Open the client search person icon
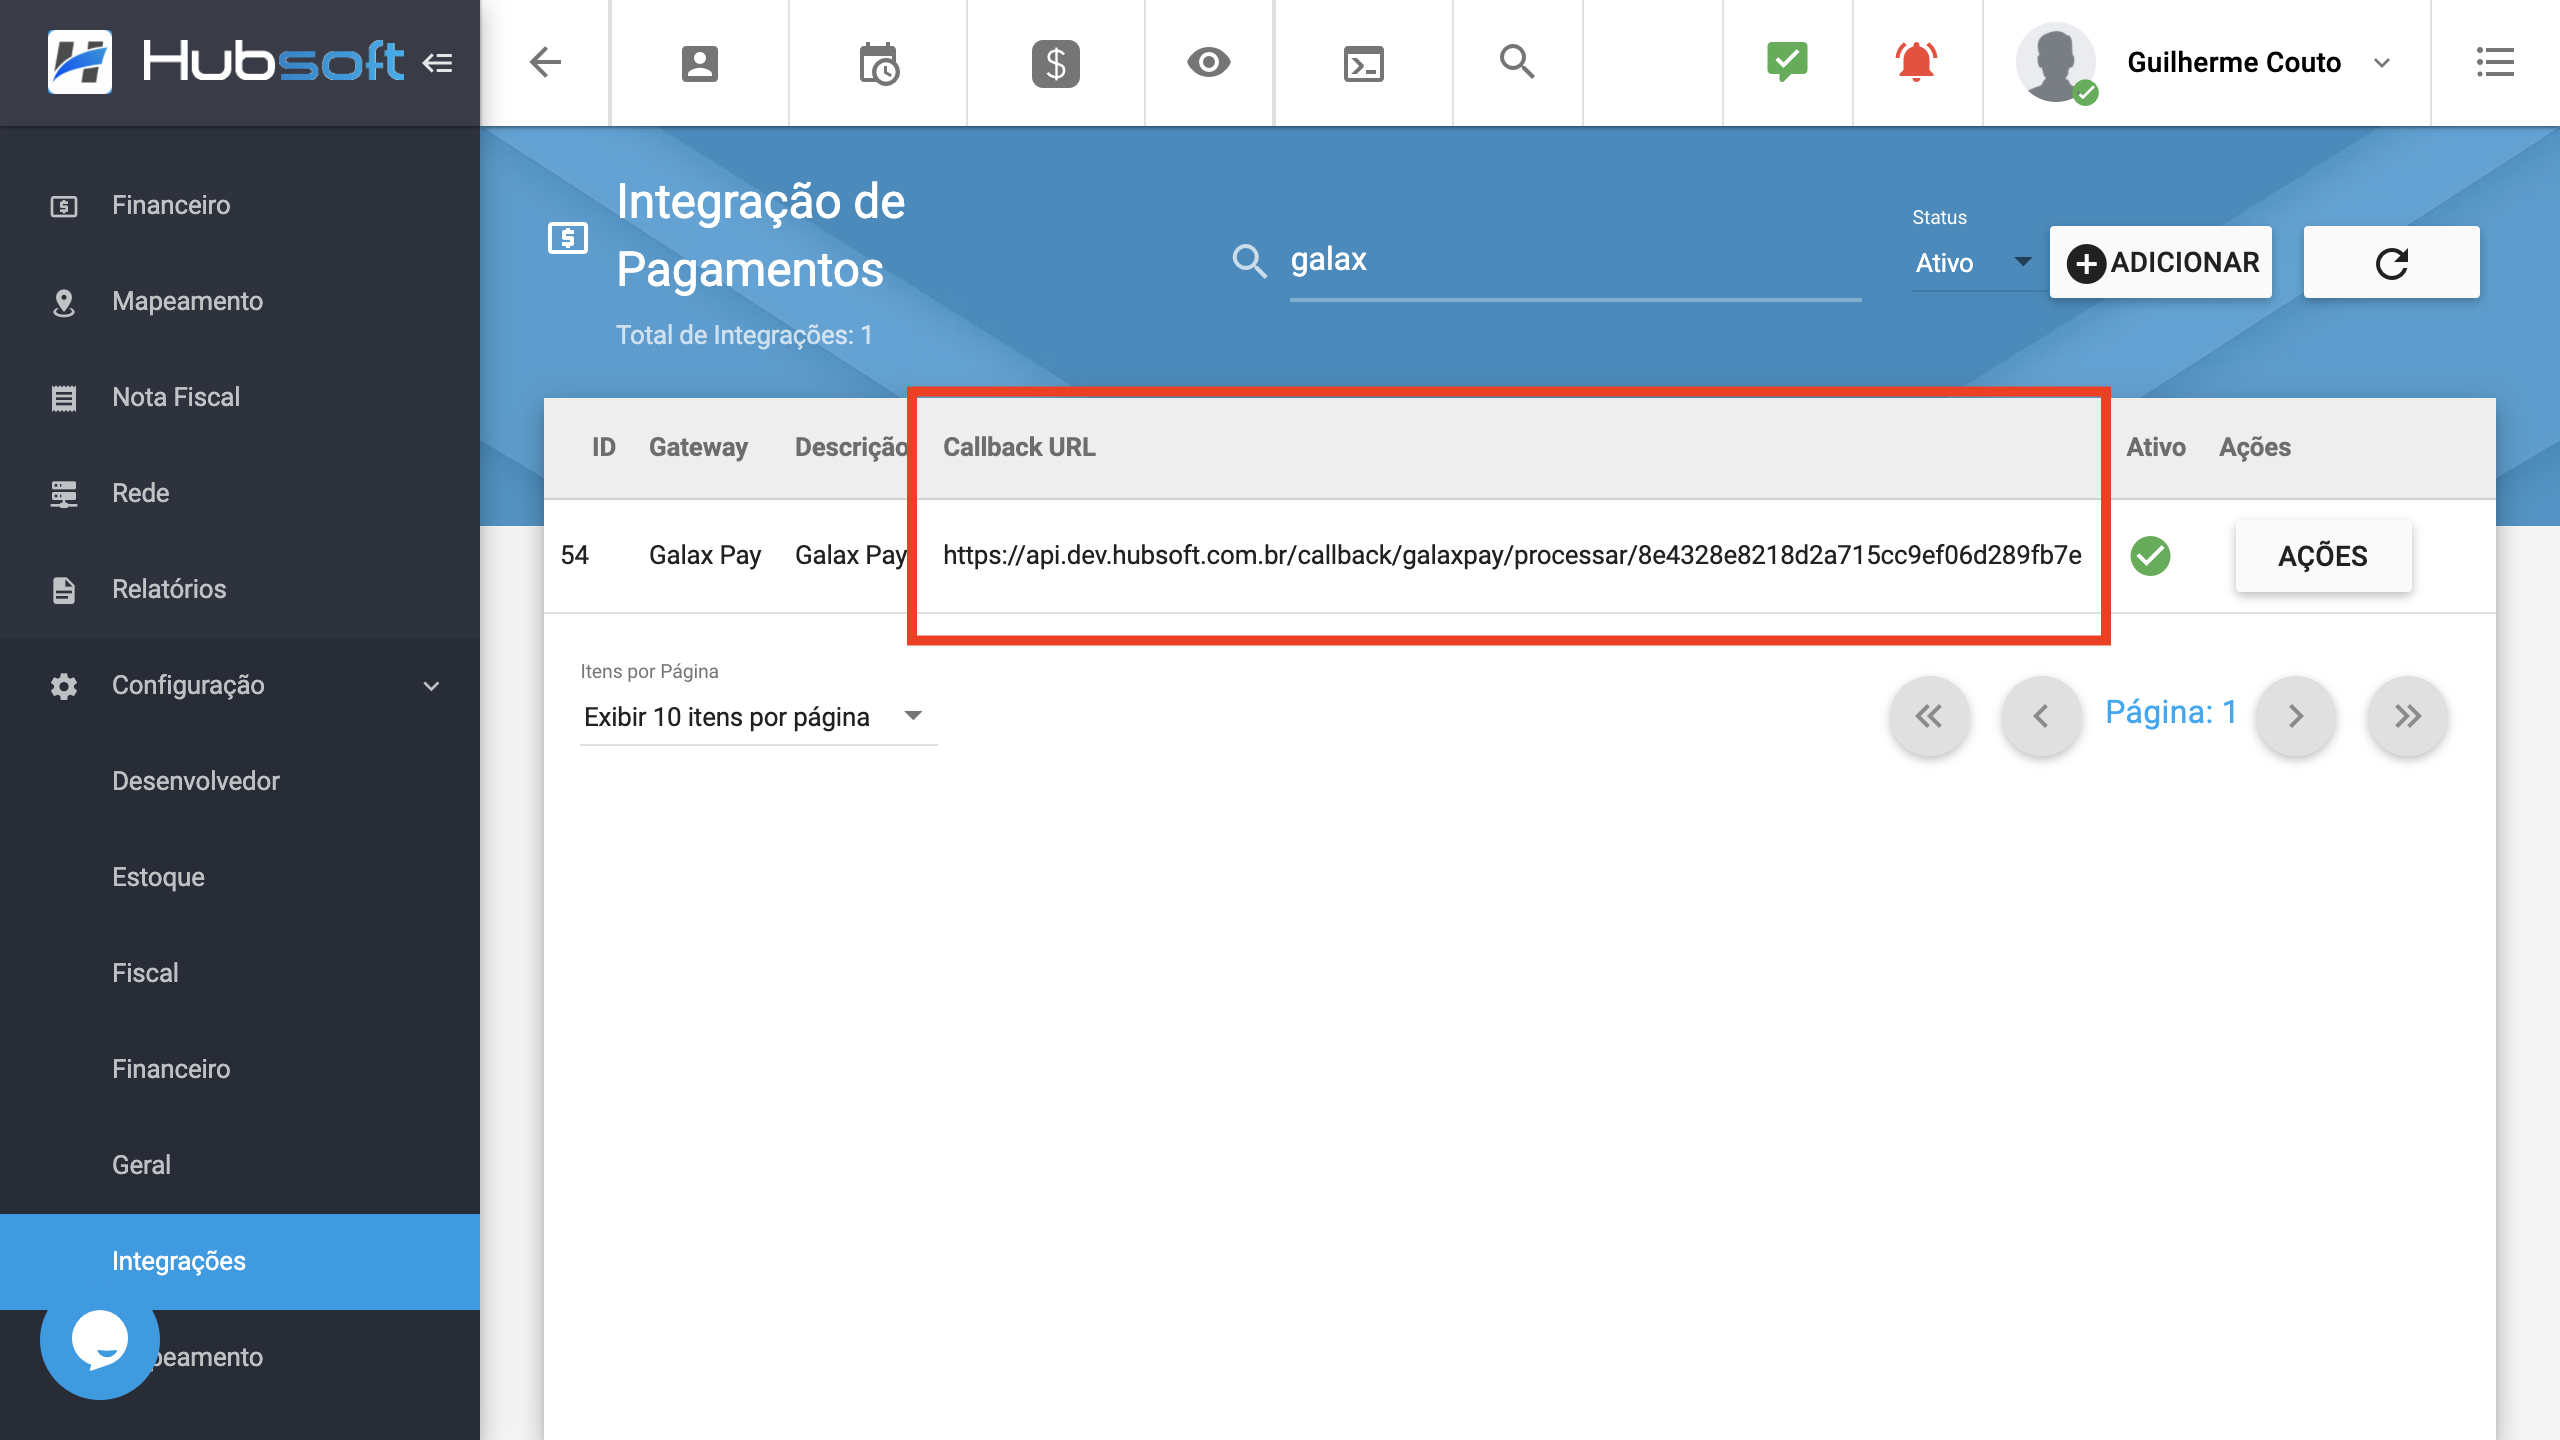Viewport: 2560px width, 1440px height. pyautogui.click(x=698, y=63)
